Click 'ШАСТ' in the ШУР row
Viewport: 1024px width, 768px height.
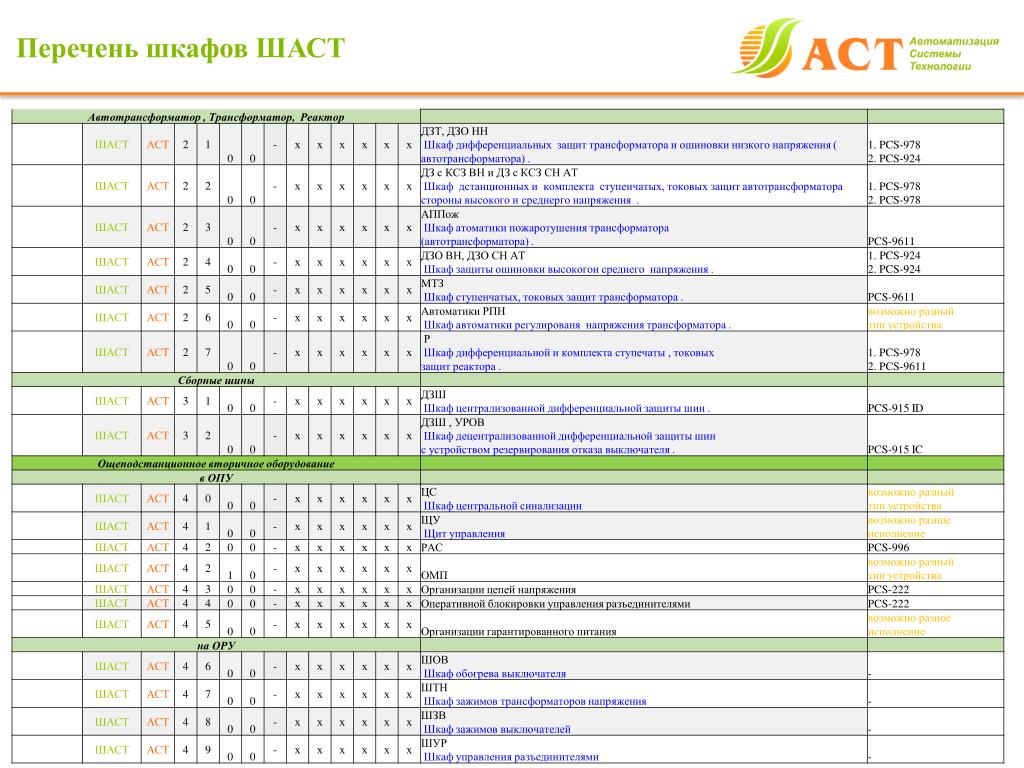point(112,750)
